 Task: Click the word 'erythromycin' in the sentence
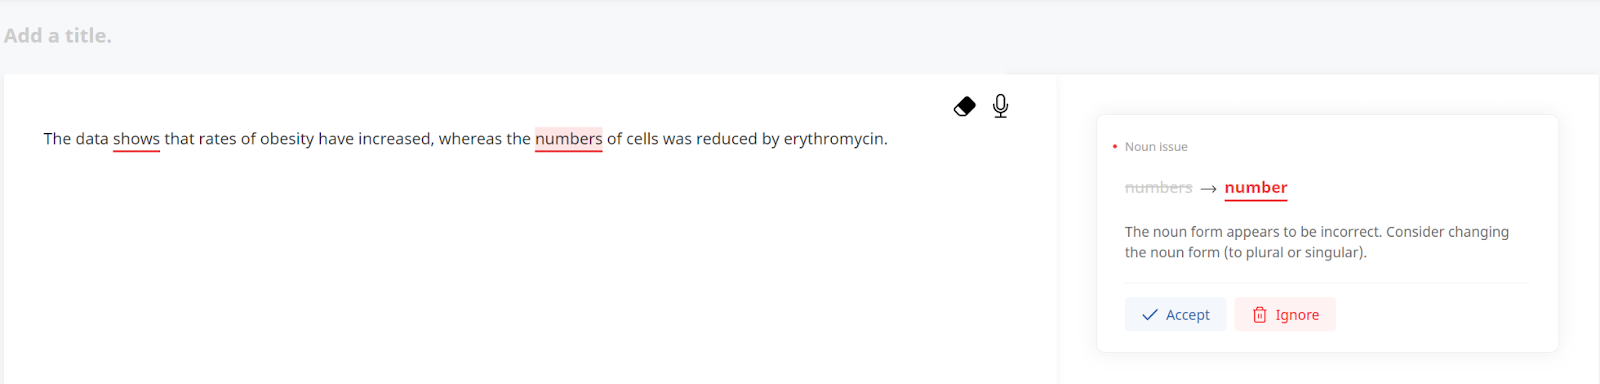(834, 139)
